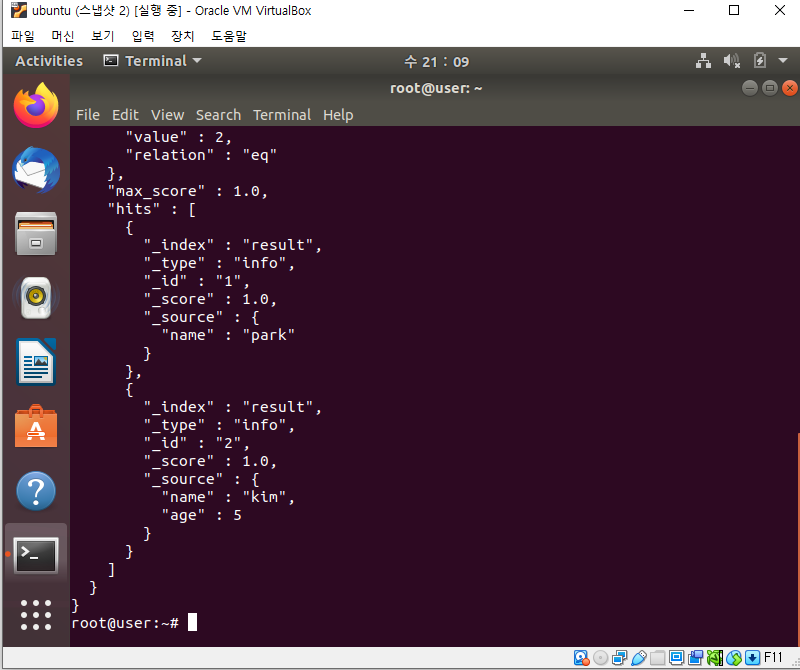800x670 pixels.
Task: Open the Terminal app menu in top bar
Action: click(153, 61)
